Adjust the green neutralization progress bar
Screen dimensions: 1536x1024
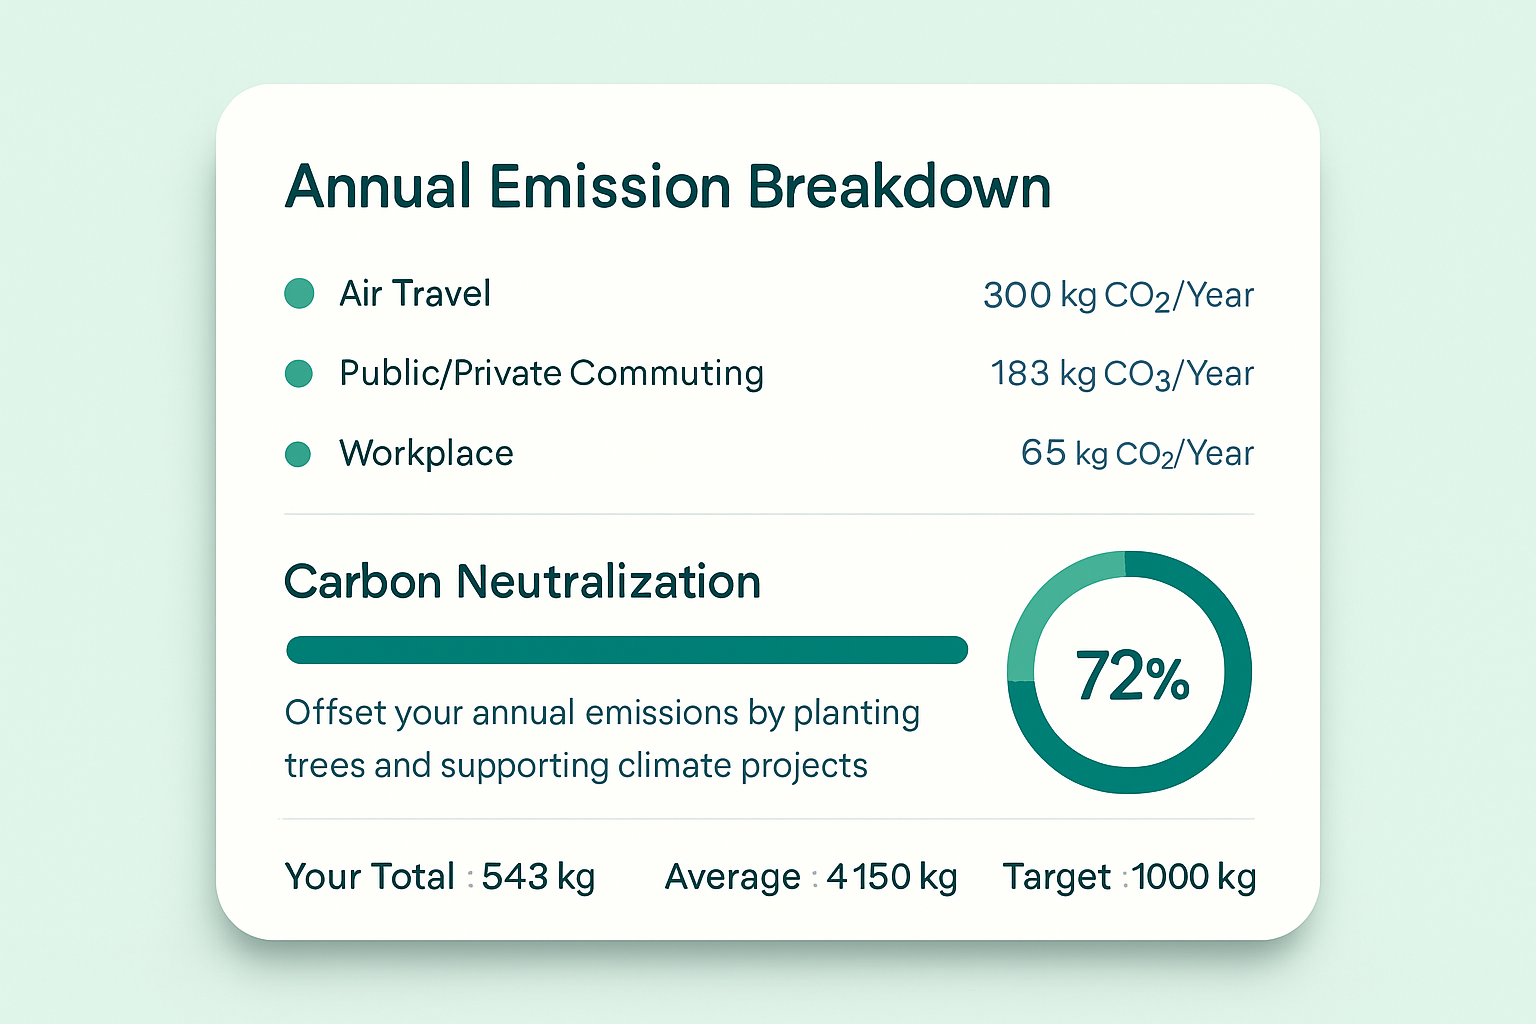click(626, 650)
